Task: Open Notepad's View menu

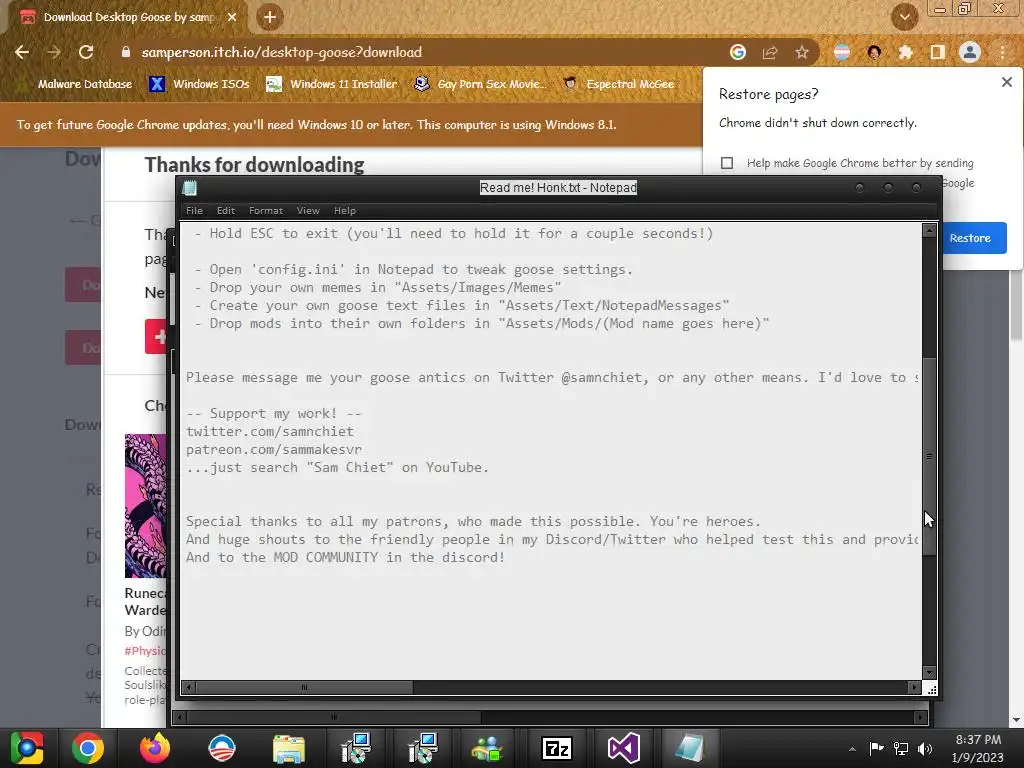Action: click(x=308, y=210)
